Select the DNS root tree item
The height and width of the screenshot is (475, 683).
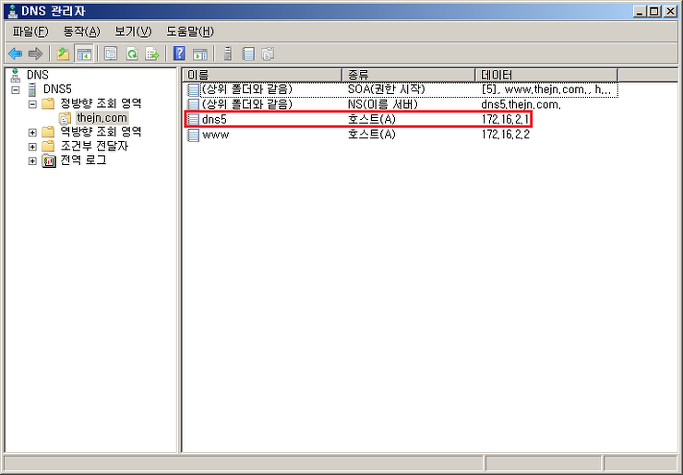[x=37, y=75]
